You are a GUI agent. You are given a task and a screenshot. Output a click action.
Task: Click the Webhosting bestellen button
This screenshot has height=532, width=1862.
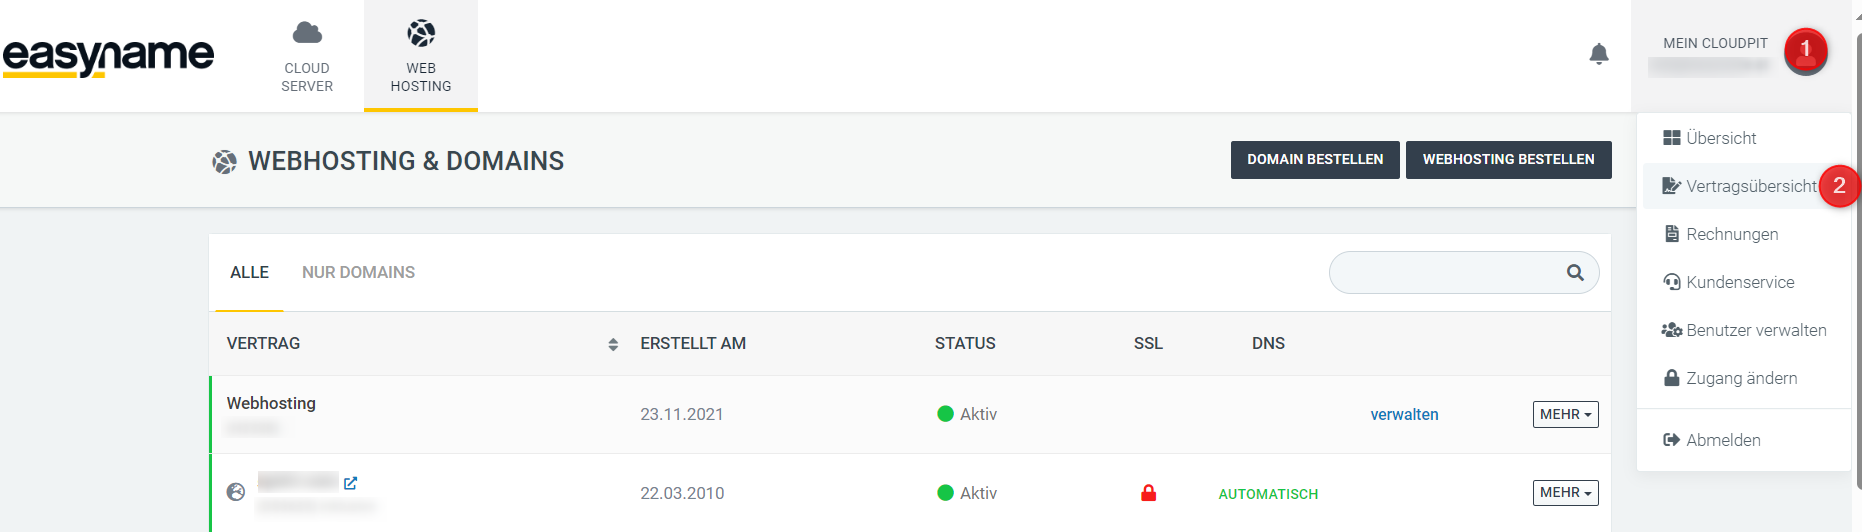click(1508, 160)
